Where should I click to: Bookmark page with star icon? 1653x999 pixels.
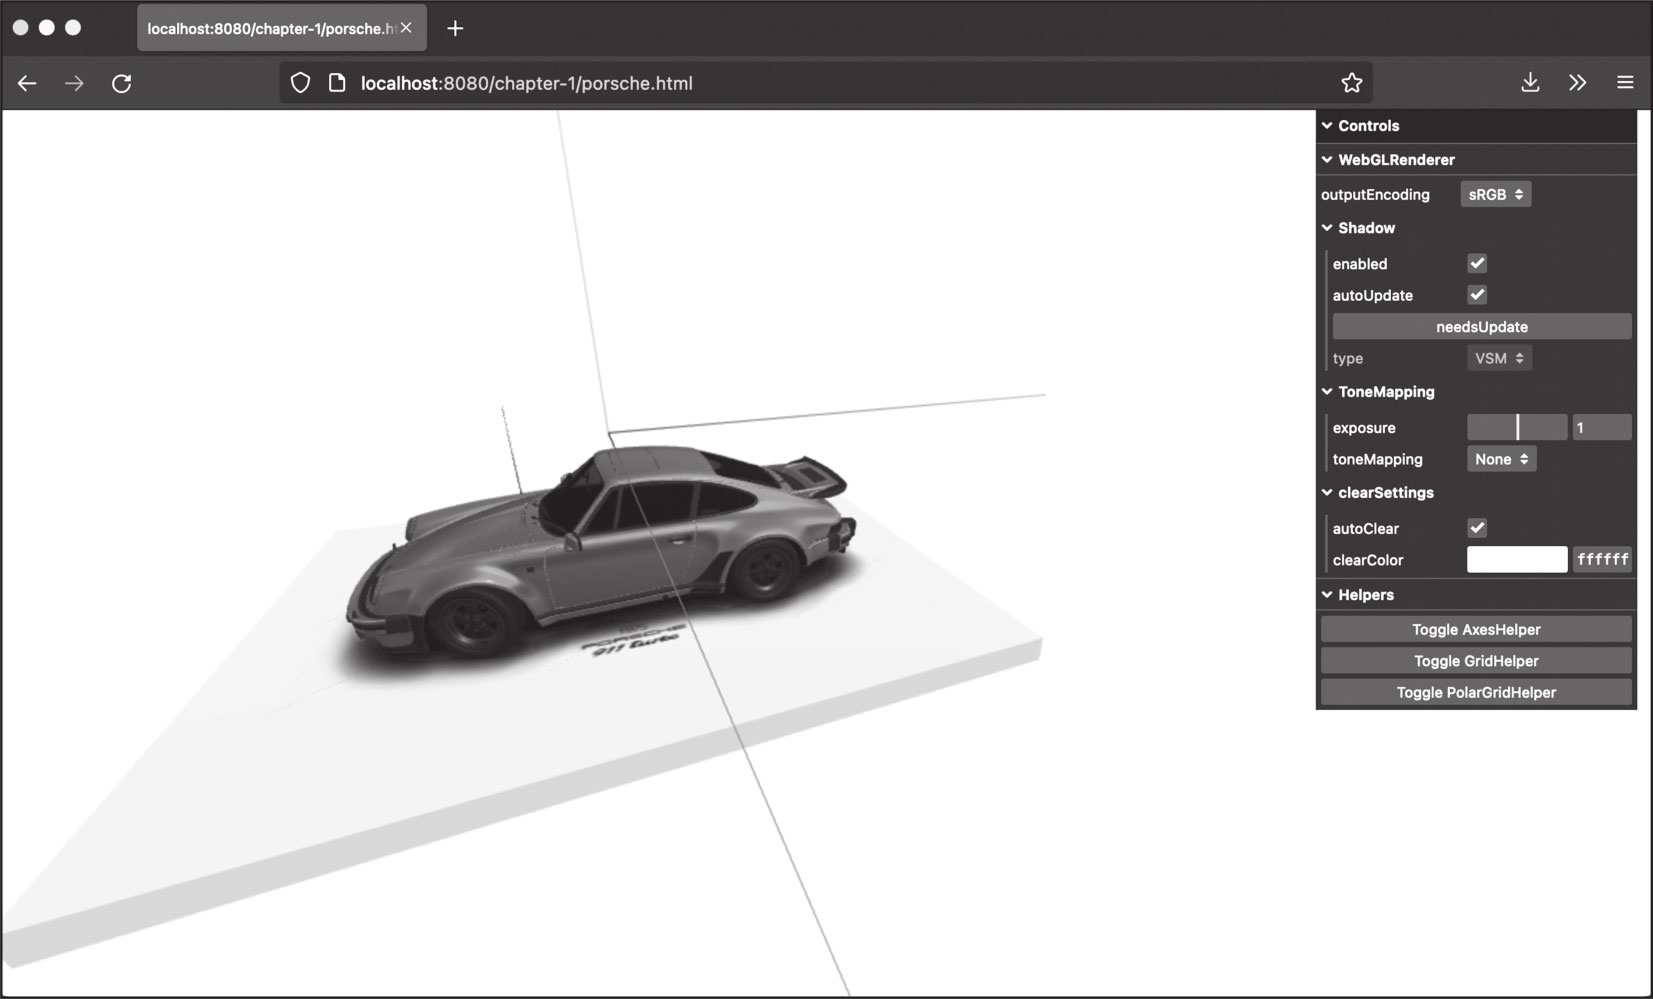(1351, 83)
